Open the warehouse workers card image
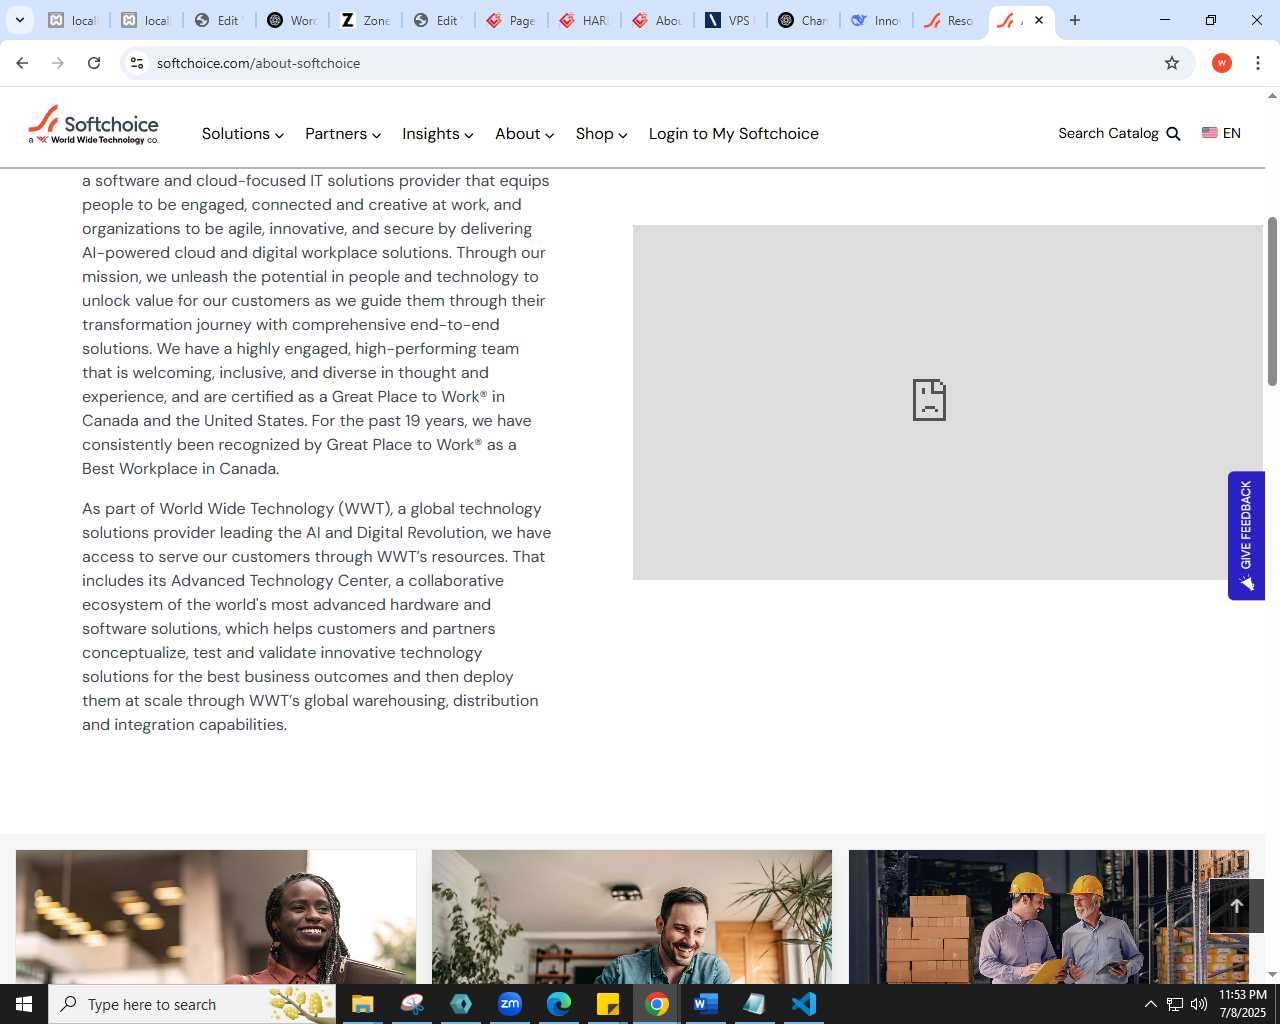This screenshot has width=1280, height=1024. pos(1048,917)
